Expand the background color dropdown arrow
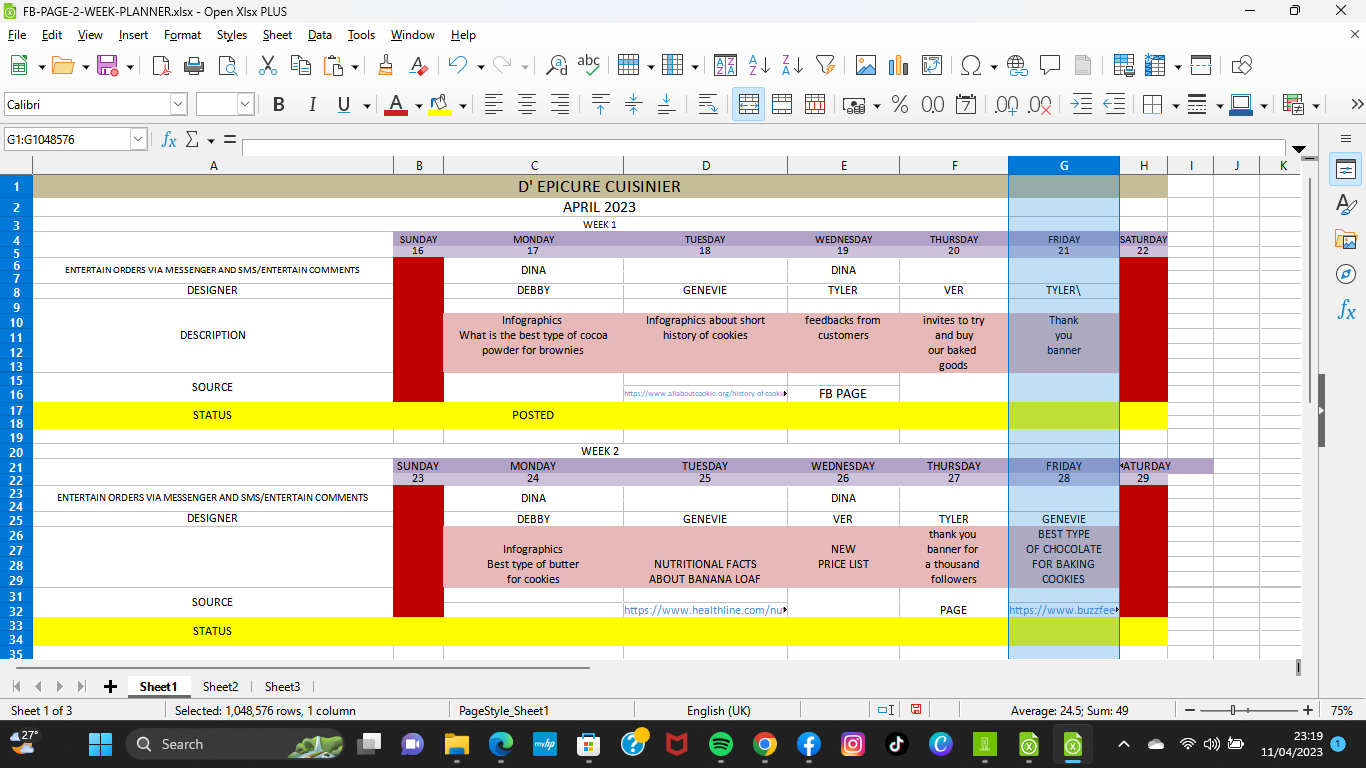The height and width of the screenshot is (768, 1366). click(463, 105)
